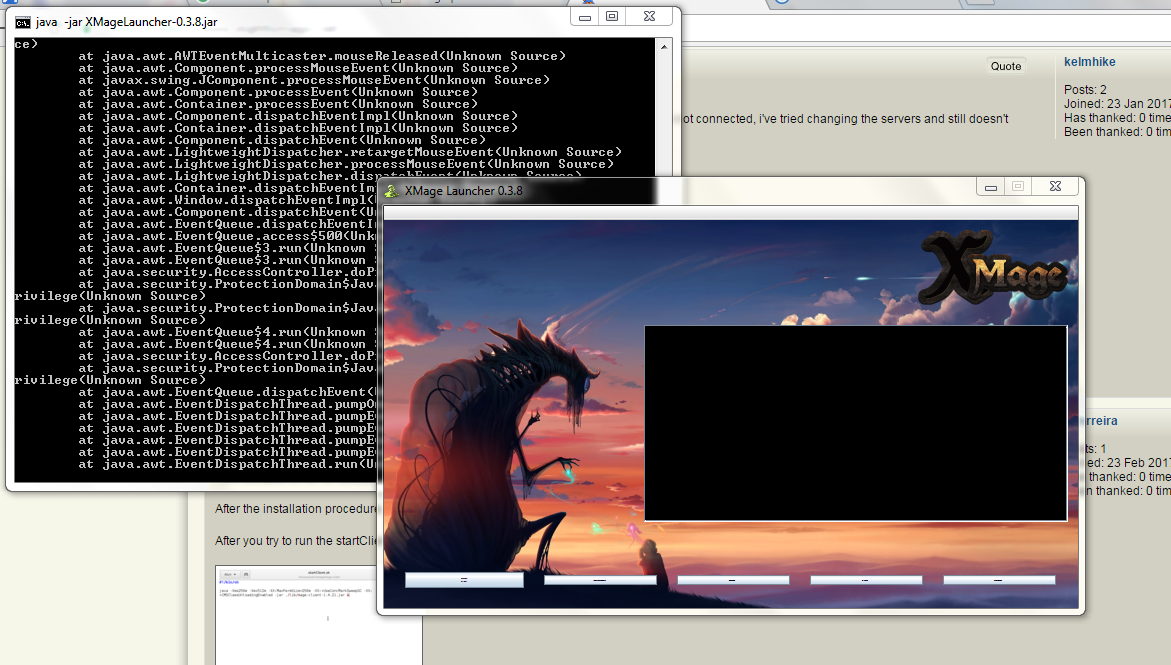Close the XMage Launcher window
The height and width of the screenshot is (665, 1171).
(x=1055, y=187)
